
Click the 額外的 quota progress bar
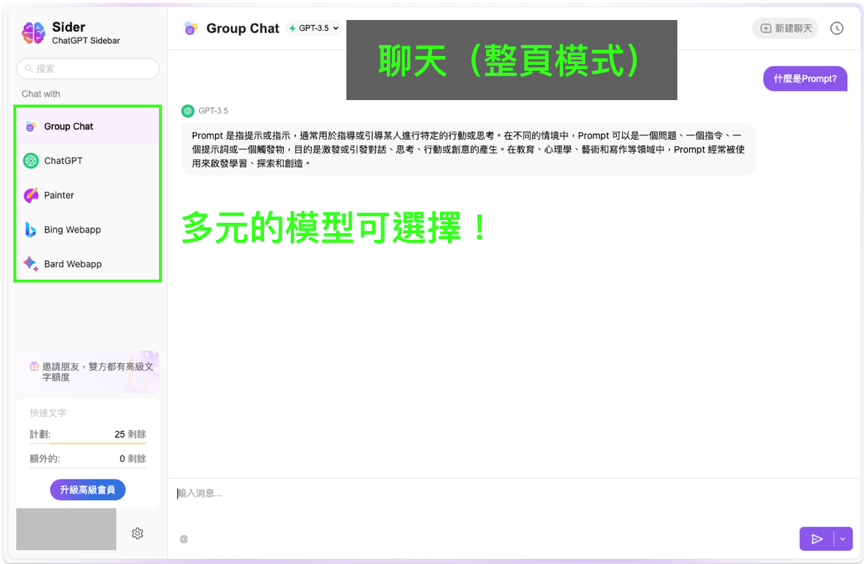pyautogui.click(x=88, y=468)
